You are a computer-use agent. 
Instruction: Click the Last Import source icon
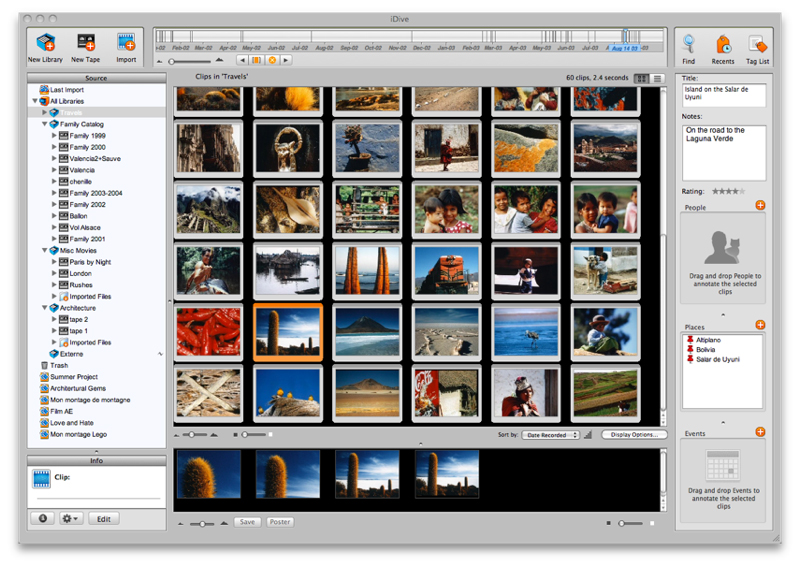click(44, 89)
